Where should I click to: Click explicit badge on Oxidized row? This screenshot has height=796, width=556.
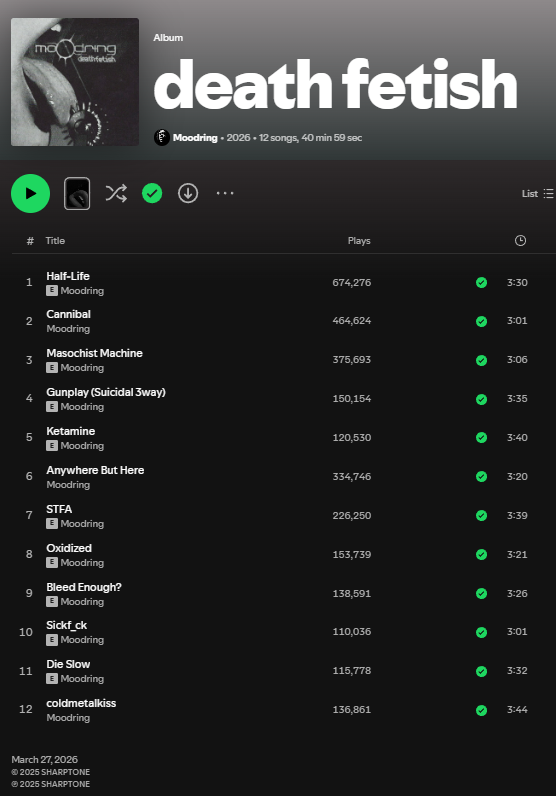click(52, 562)
